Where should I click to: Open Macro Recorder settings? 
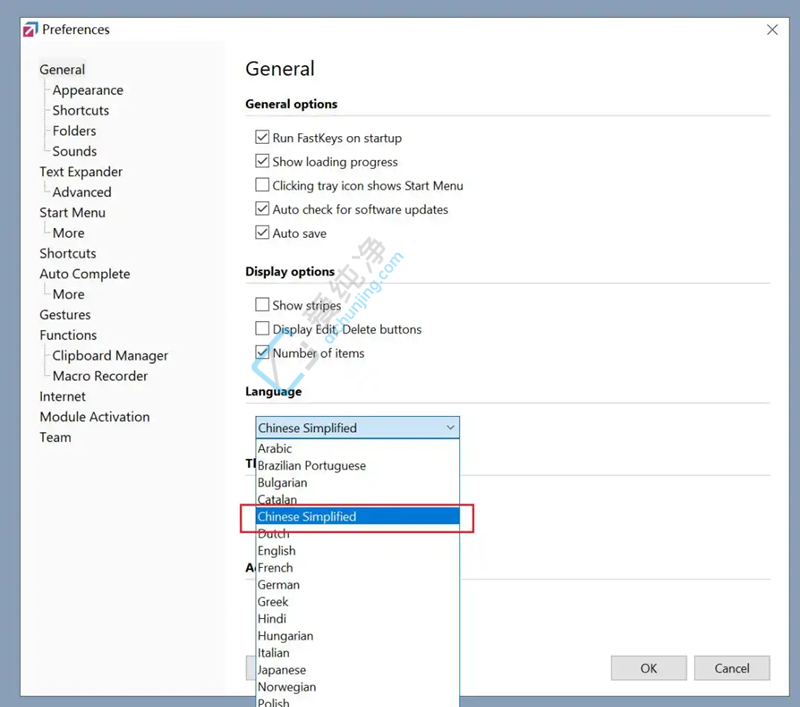point(100,376)
